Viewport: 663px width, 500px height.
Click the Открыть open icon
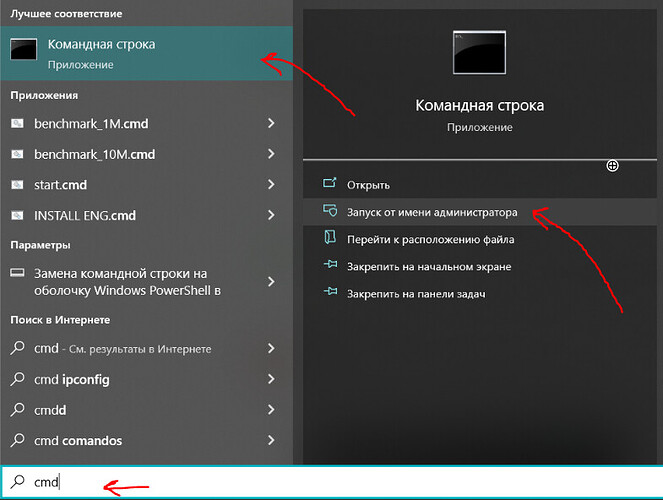point(329,185)
